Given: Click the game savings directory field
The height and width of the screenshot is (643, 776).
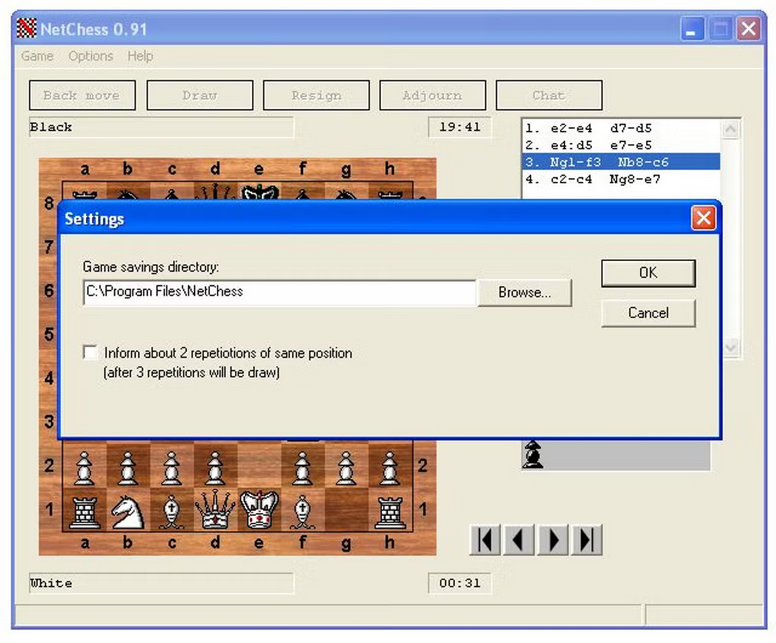Looking at the screenshot, I should pyautogui.click(x=278, y=292).
